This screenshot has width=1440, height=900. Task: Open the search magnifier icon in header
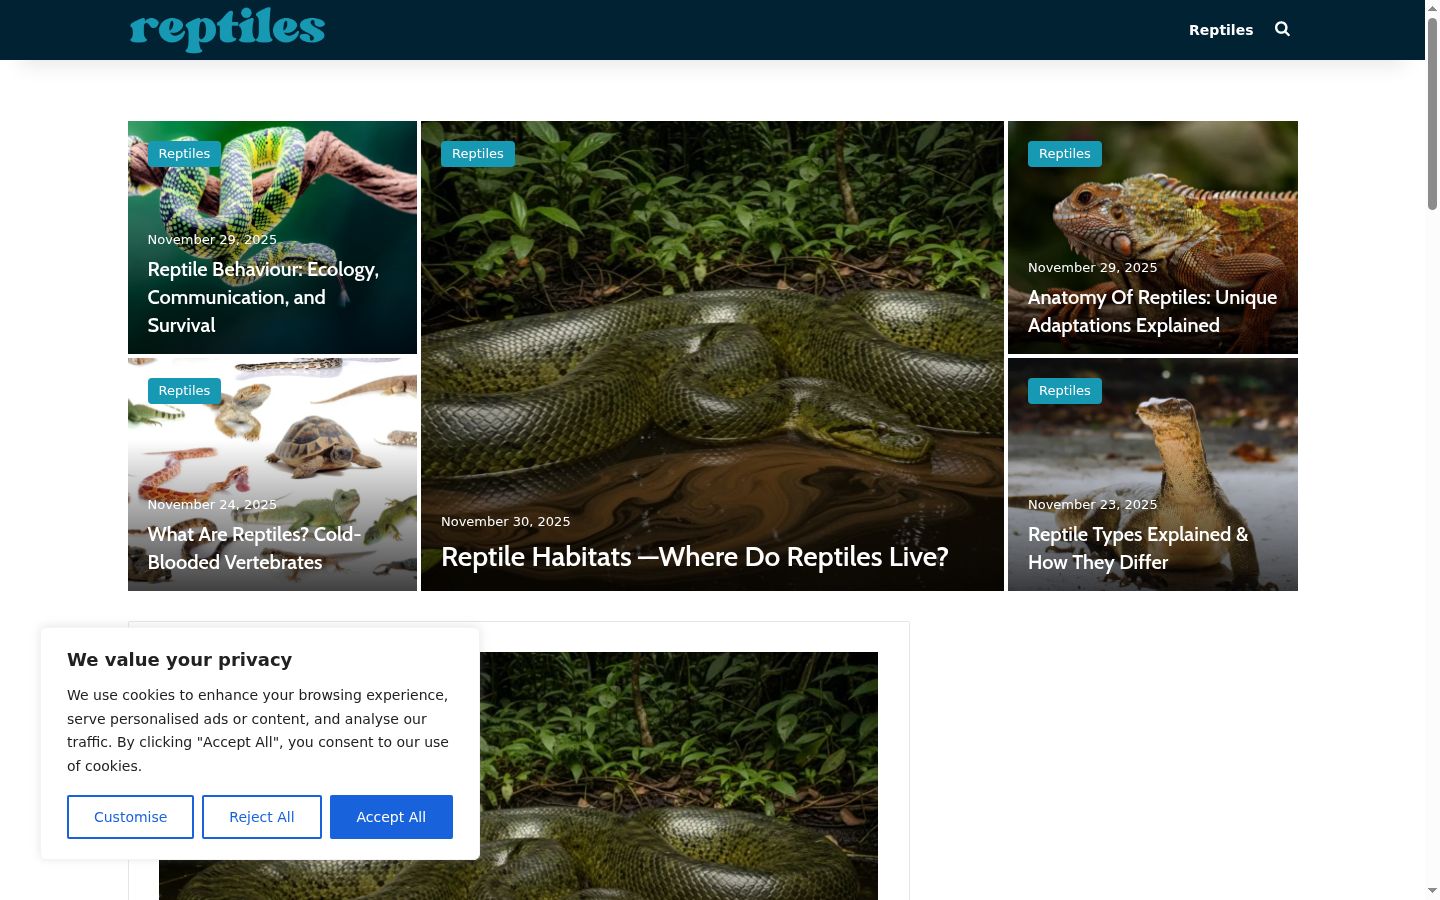[x=1282, y=29]
